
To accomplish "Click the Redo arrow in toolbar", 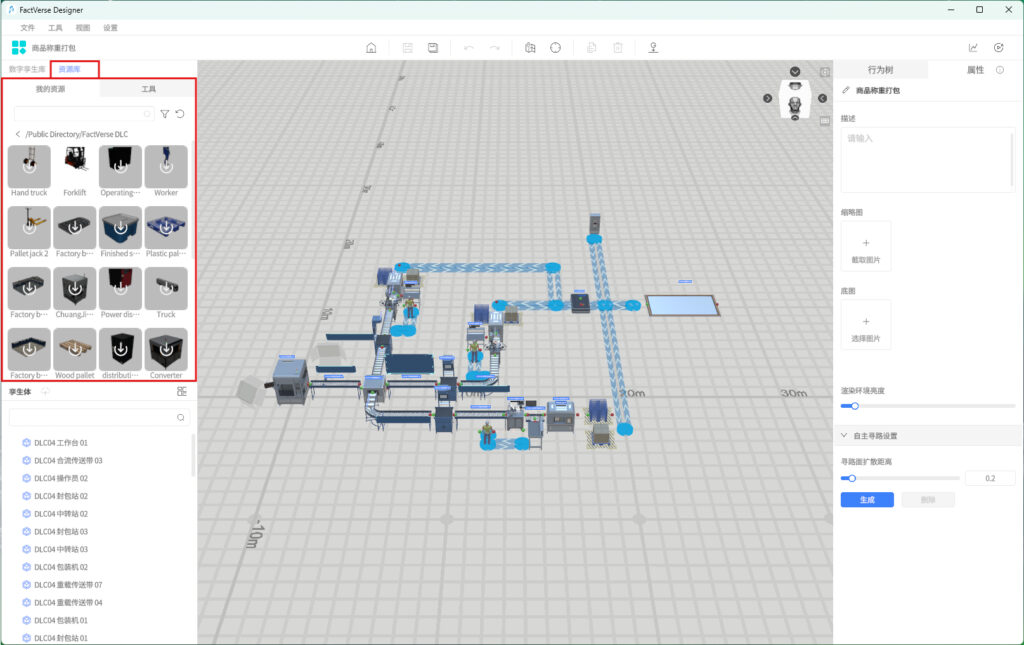I will (x=494, y=48).
